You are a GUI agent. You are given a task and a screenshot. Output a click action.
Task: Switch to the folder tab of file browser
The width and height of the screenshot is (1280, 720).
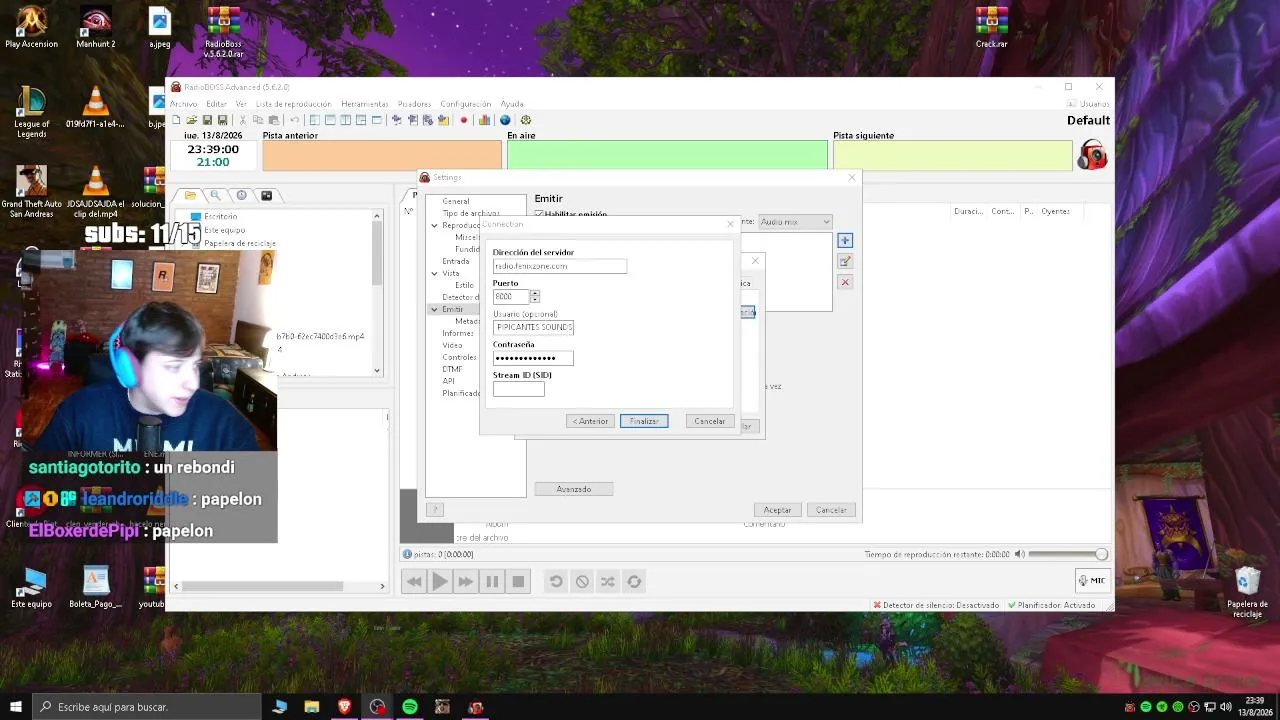point(190,195)
